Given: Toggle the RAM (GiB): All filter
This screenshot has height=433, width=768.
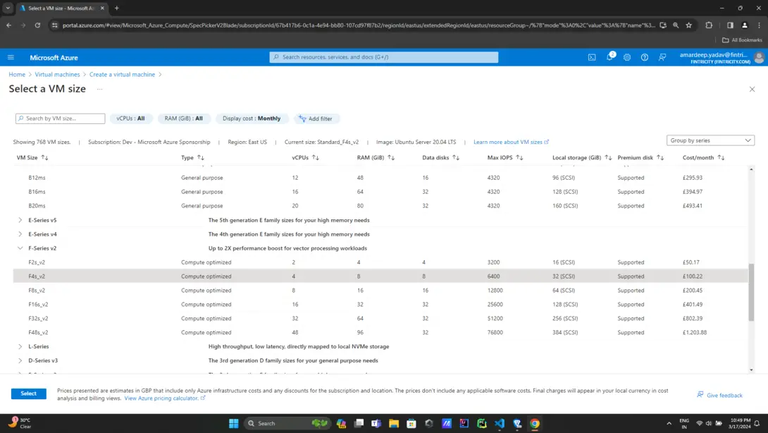Looking at the screenshot, I should coord(184,118).
